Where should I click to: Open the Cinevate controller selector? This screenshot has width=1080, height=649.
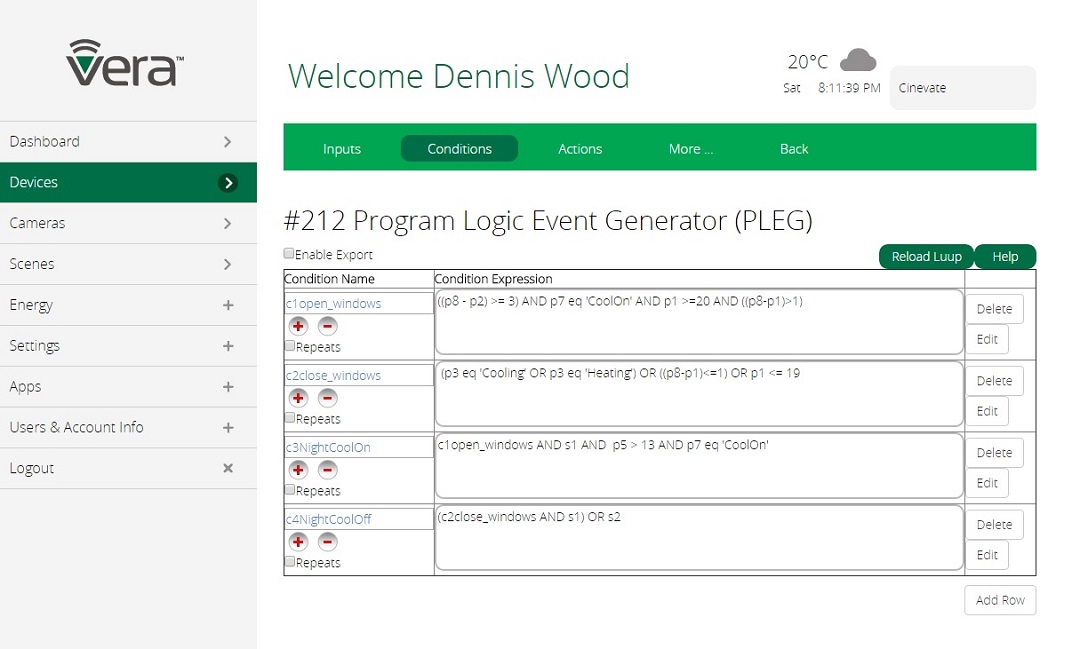point(962,87)
